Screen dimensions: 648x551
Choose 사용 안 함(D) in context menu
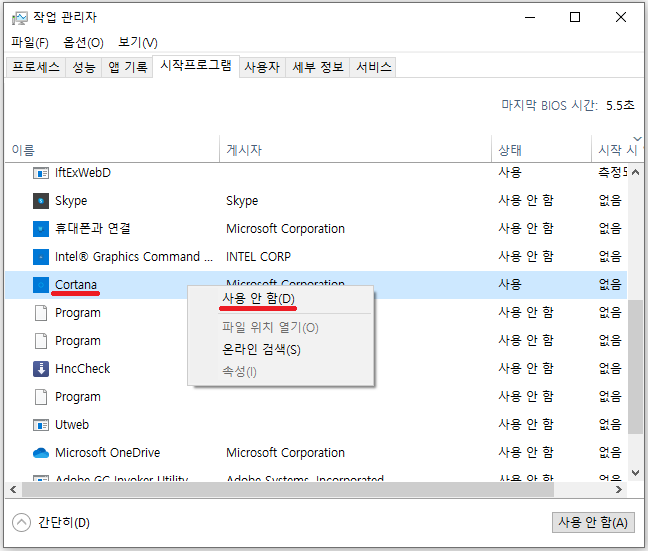[281, 299]
